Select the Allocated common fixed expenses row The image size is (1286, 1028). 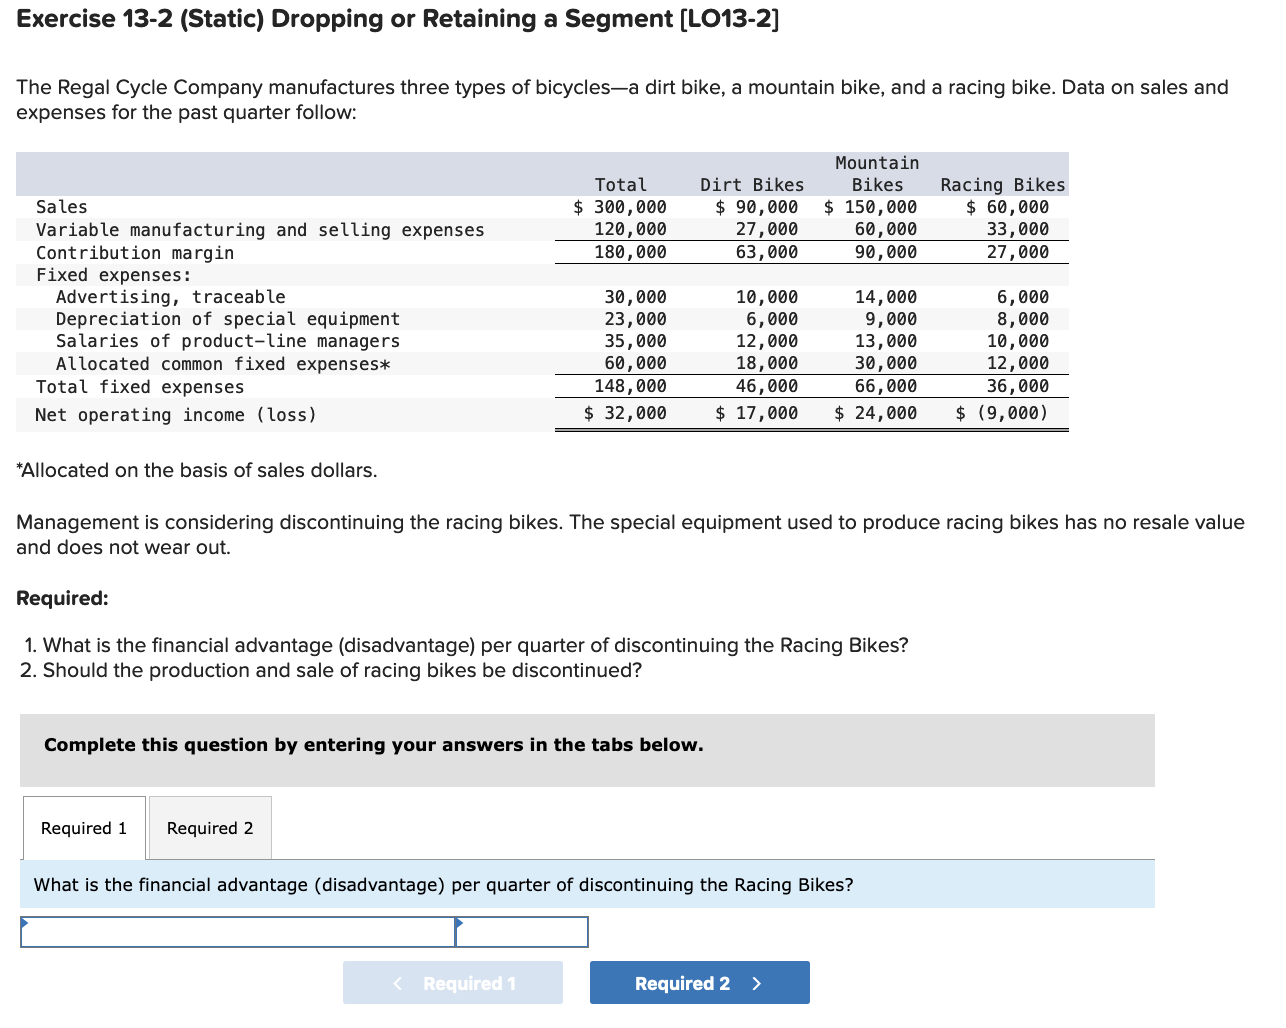coord(300,363)
